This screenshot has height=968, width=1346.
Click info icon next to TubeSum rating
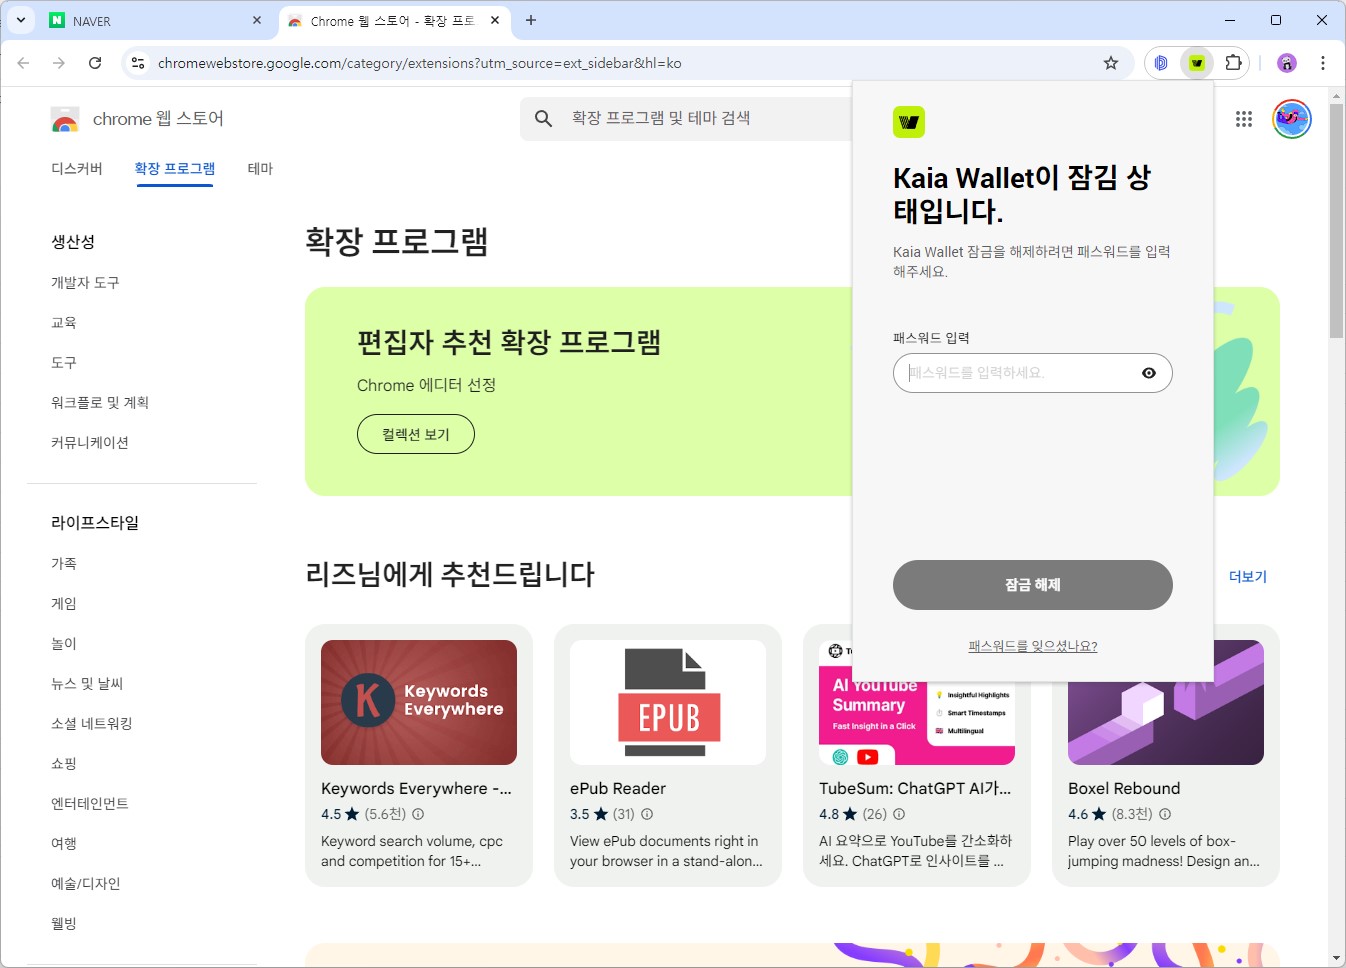tap(899, 814)
